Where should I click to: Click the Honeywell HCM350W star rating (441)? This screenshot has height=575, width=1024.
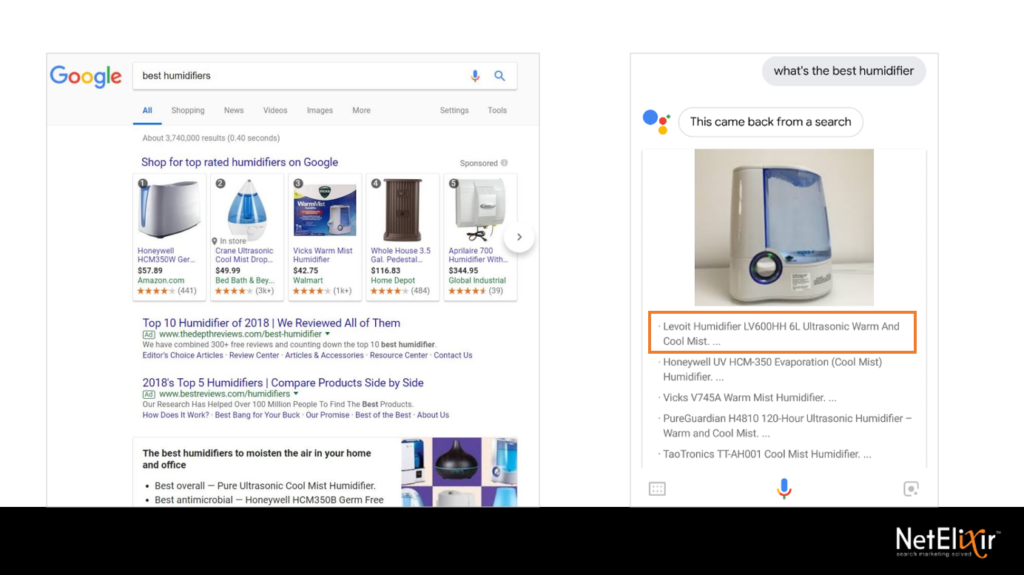tap(167, 291)
